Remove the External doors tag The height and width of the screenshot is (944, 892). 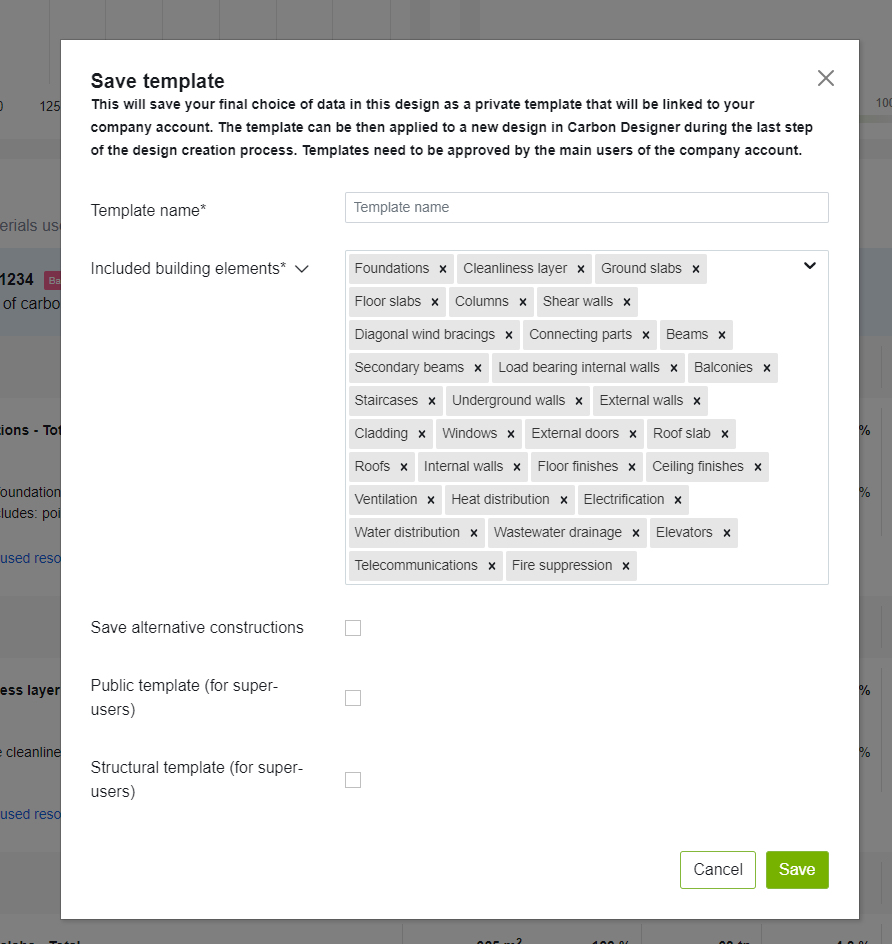632,434
